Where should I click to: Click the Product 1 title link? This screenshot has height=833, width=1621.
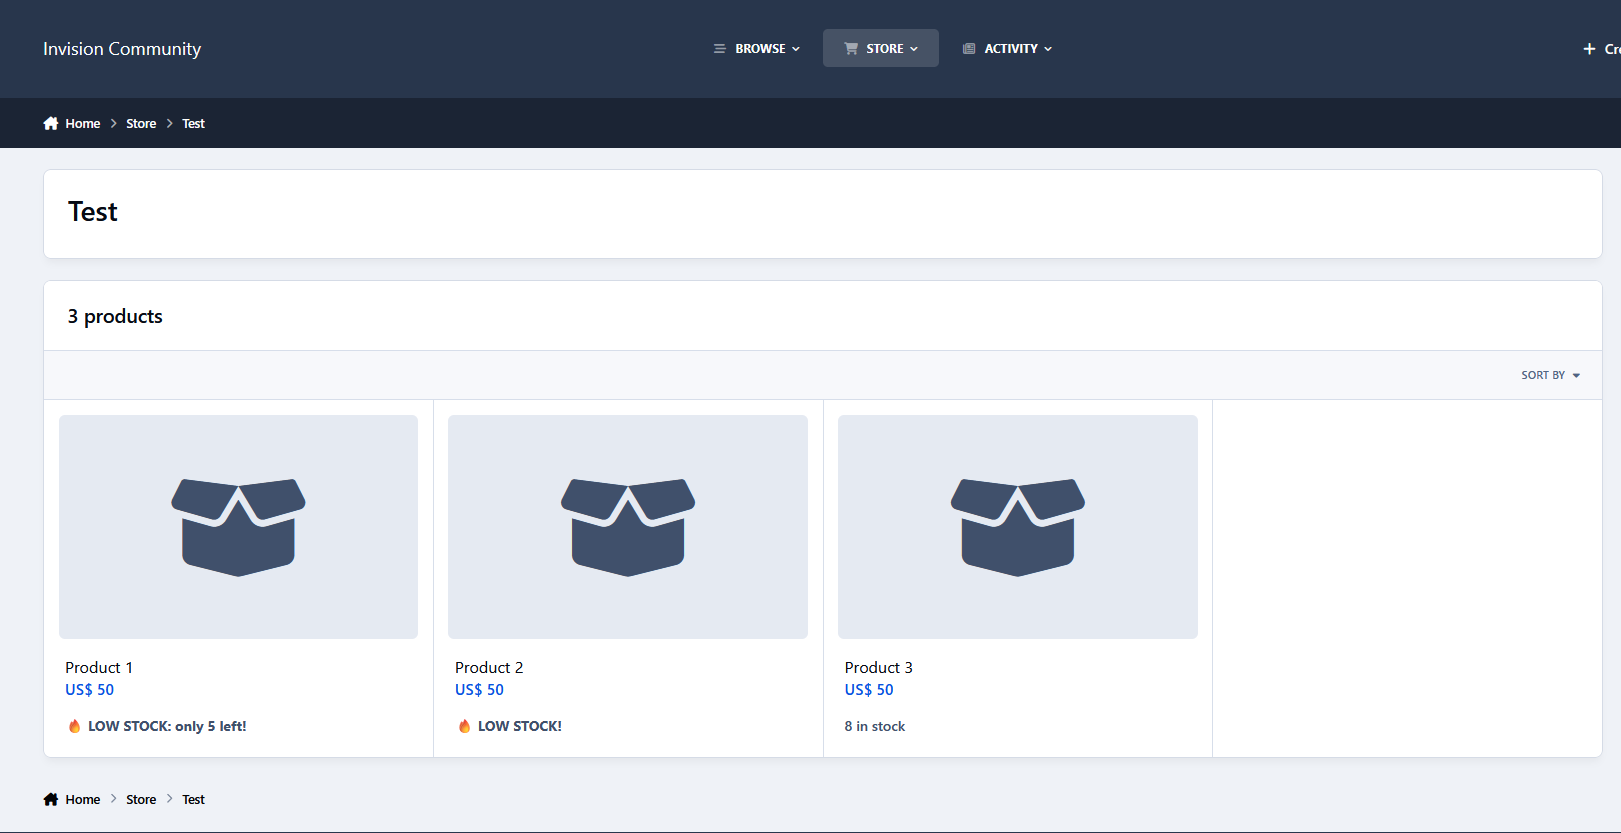tap(99, 667)
